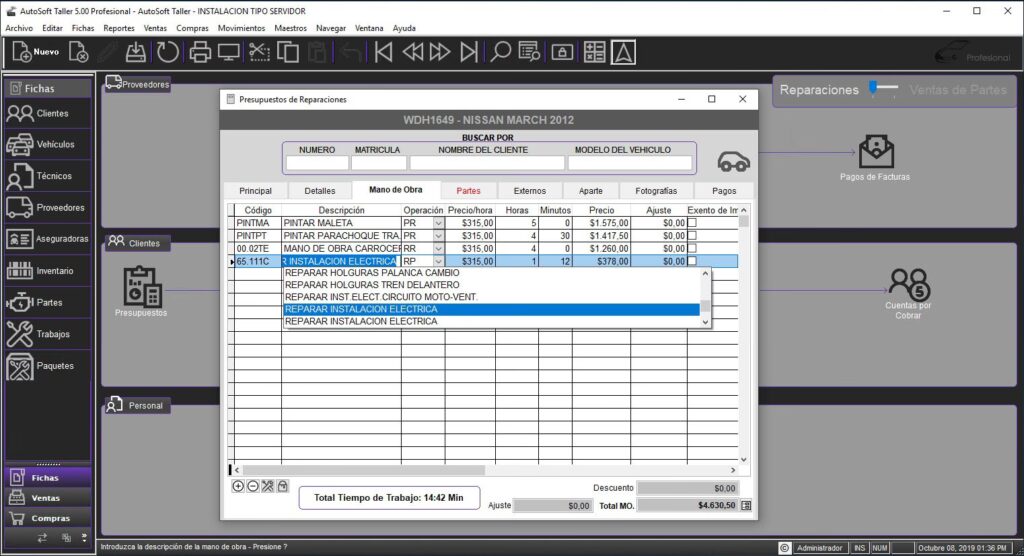Viewport: 1024px width, 556px height.
Task: Toggle Exento checkbox on MANO DE OBRA row
Action: tap(692, 248)
